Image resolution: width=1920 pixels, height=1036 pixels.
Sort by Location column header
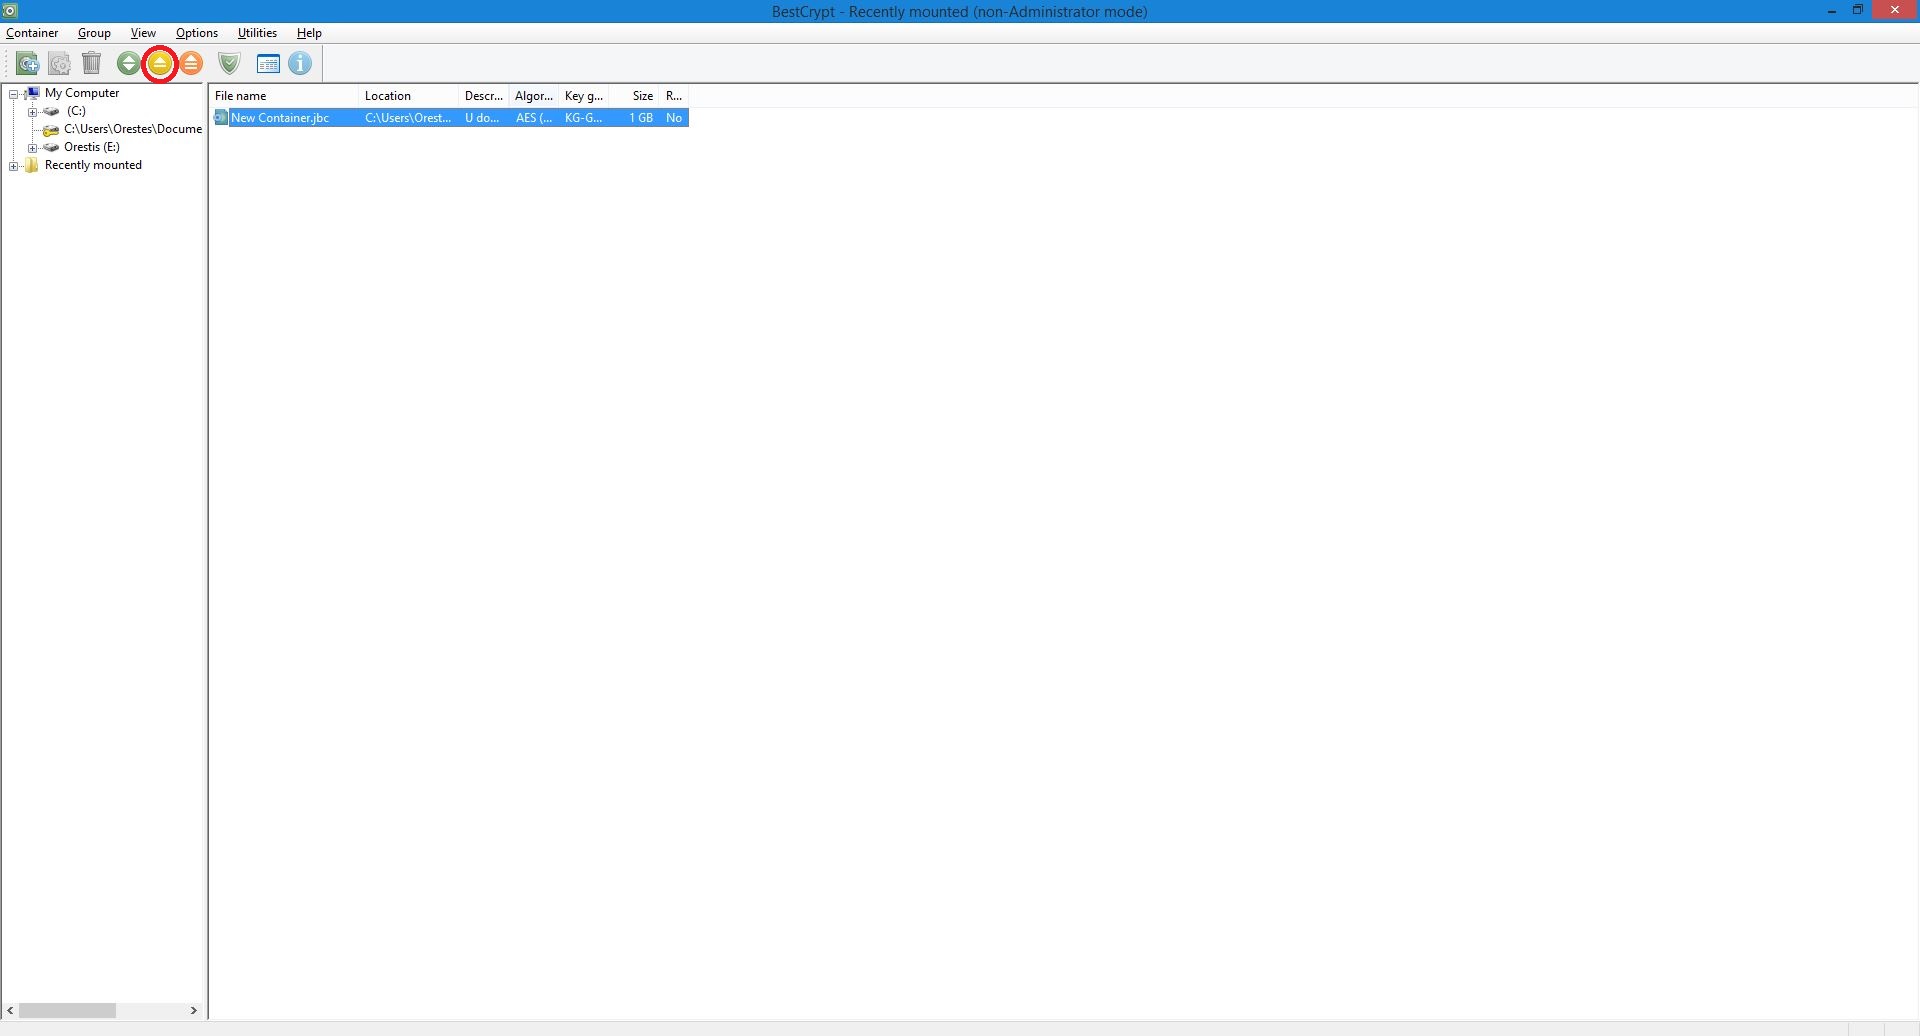point(408,96)
